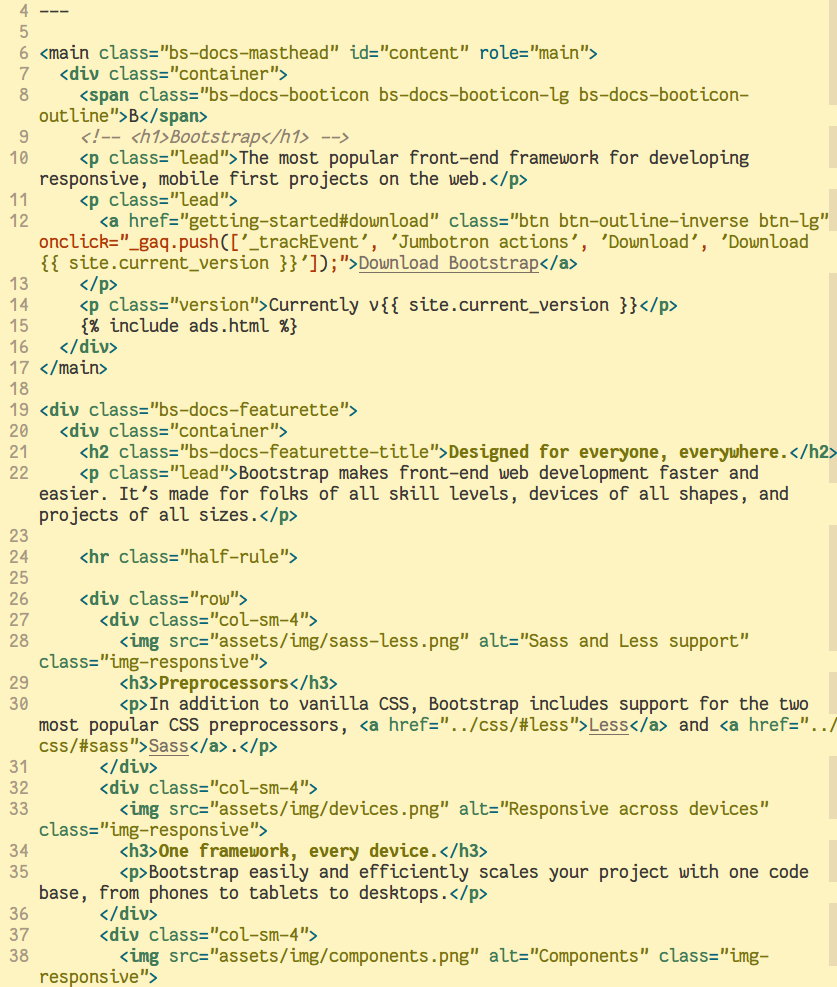This screenshot has width=837, height=987.
Task: Click alt text "Sass and Less support"
Action: tap(633, 641)
